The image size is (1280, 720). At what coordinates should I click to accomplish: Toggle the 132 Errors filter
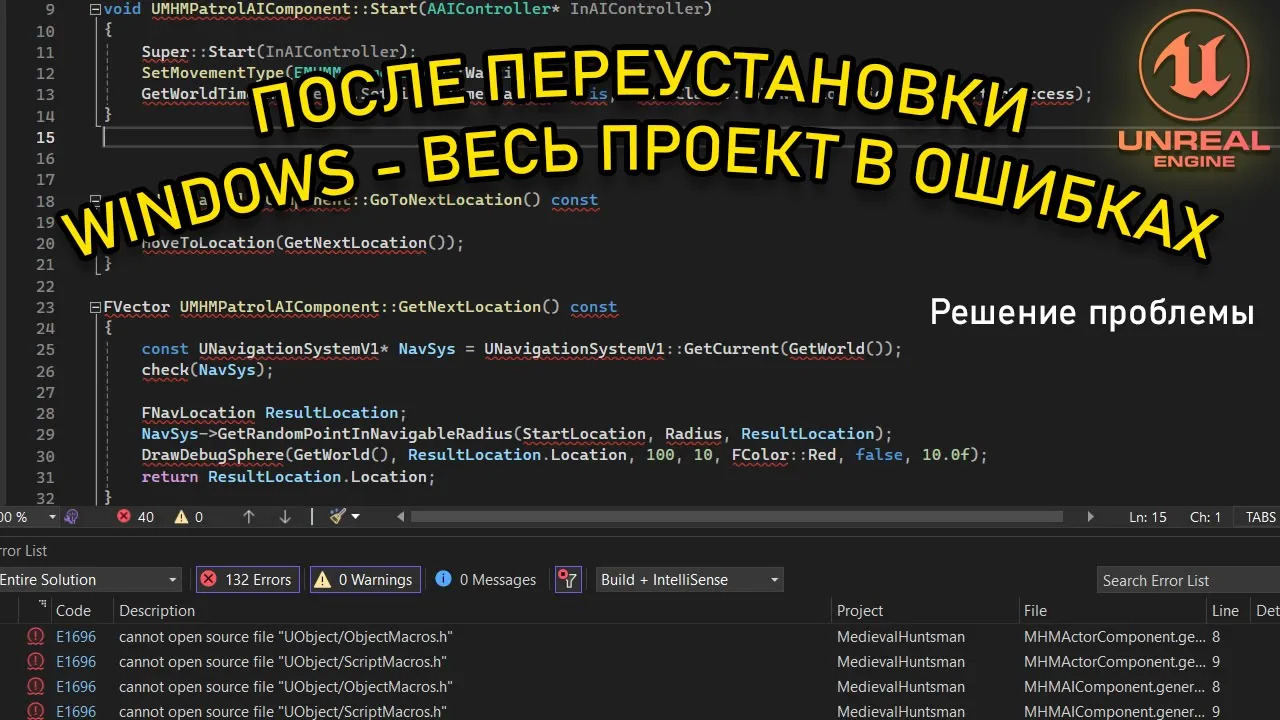[247, 580]
